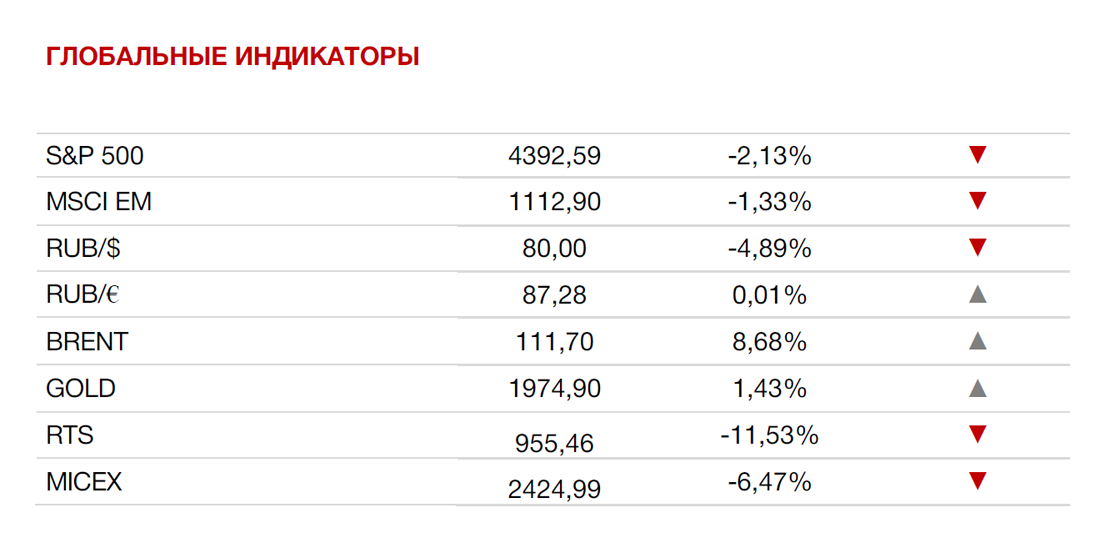This screenshot has width=1100, height=538.
Task: Click the RTS change -11,53%
Action: click(x=769, y=436)
